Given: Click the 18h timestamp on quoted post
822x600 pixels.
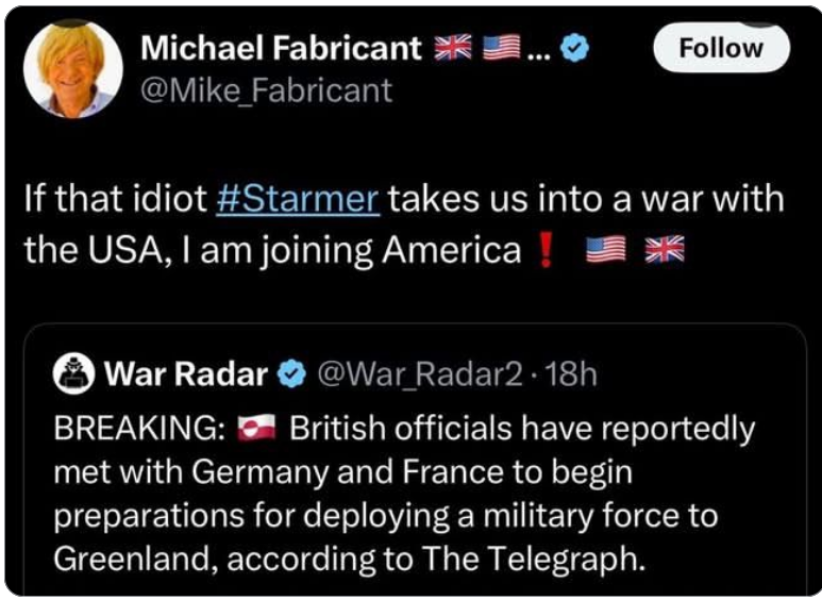Looking at the screenshot, I should pyautogui.click(x=573, y=375).
